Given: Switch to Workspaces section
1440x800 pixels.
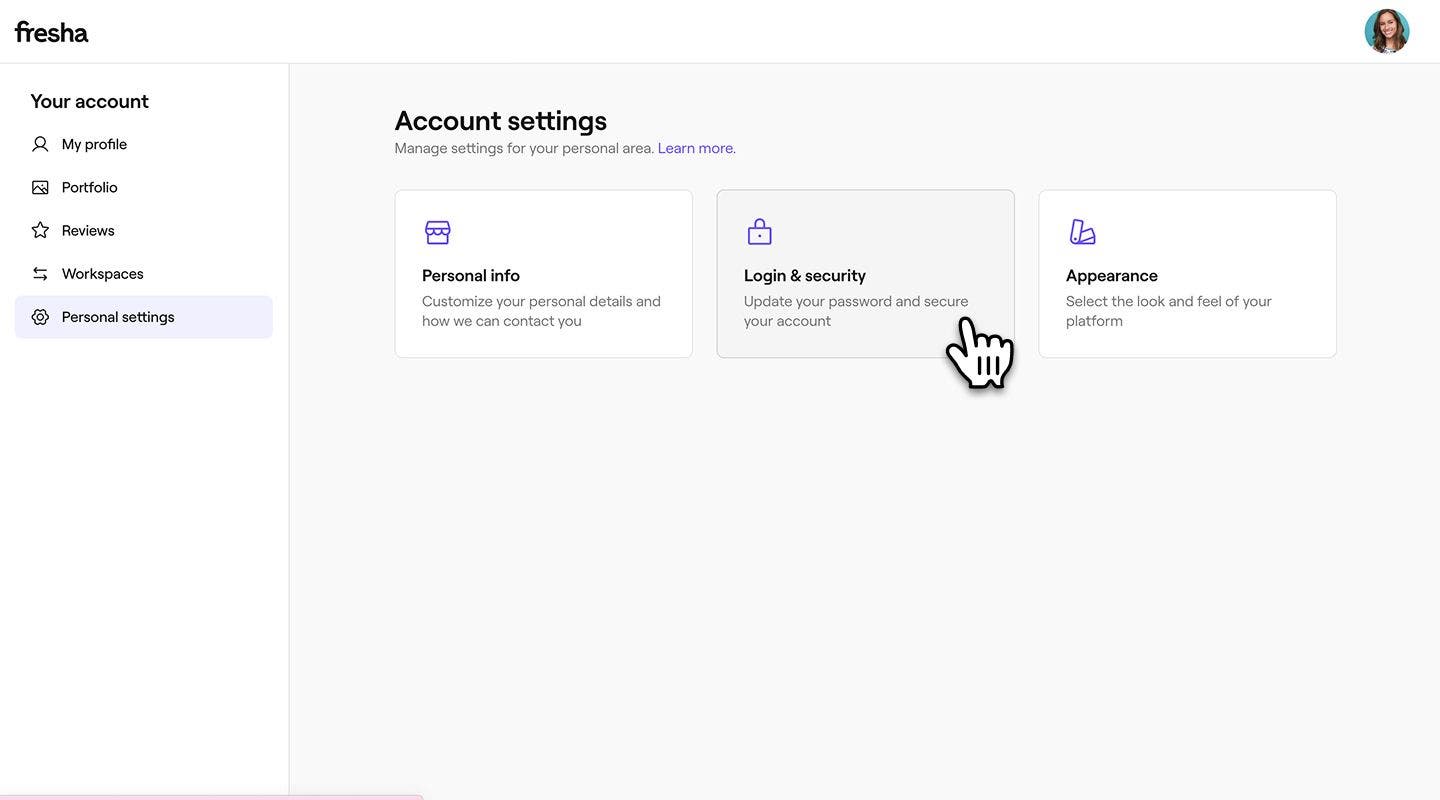Looking at the screenshot, I should 103,274.
